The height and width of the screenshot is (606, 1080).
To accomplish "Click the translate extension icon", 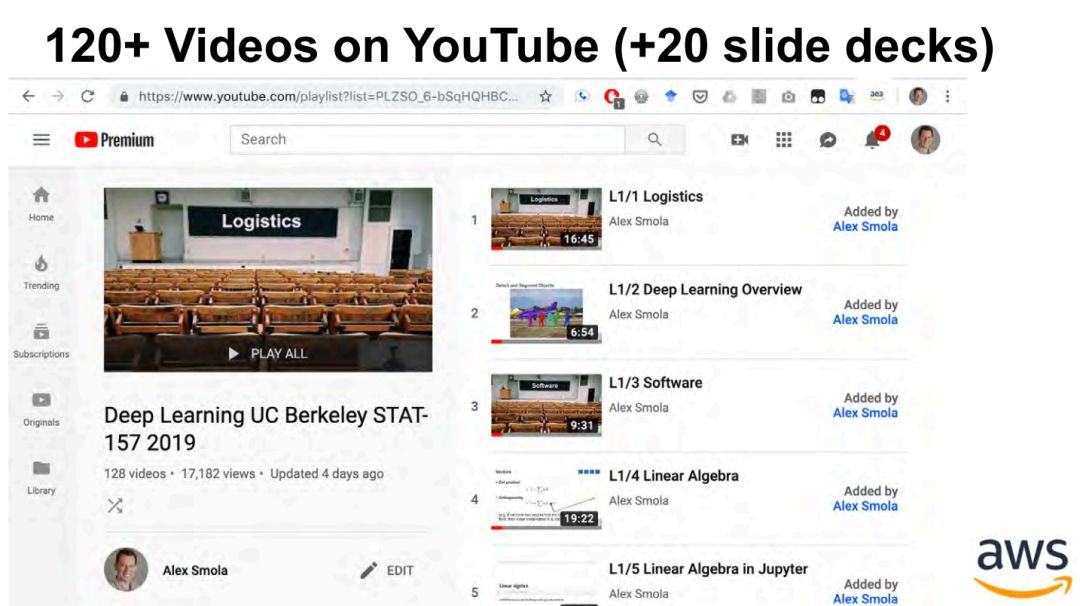I will coord(847,97).
